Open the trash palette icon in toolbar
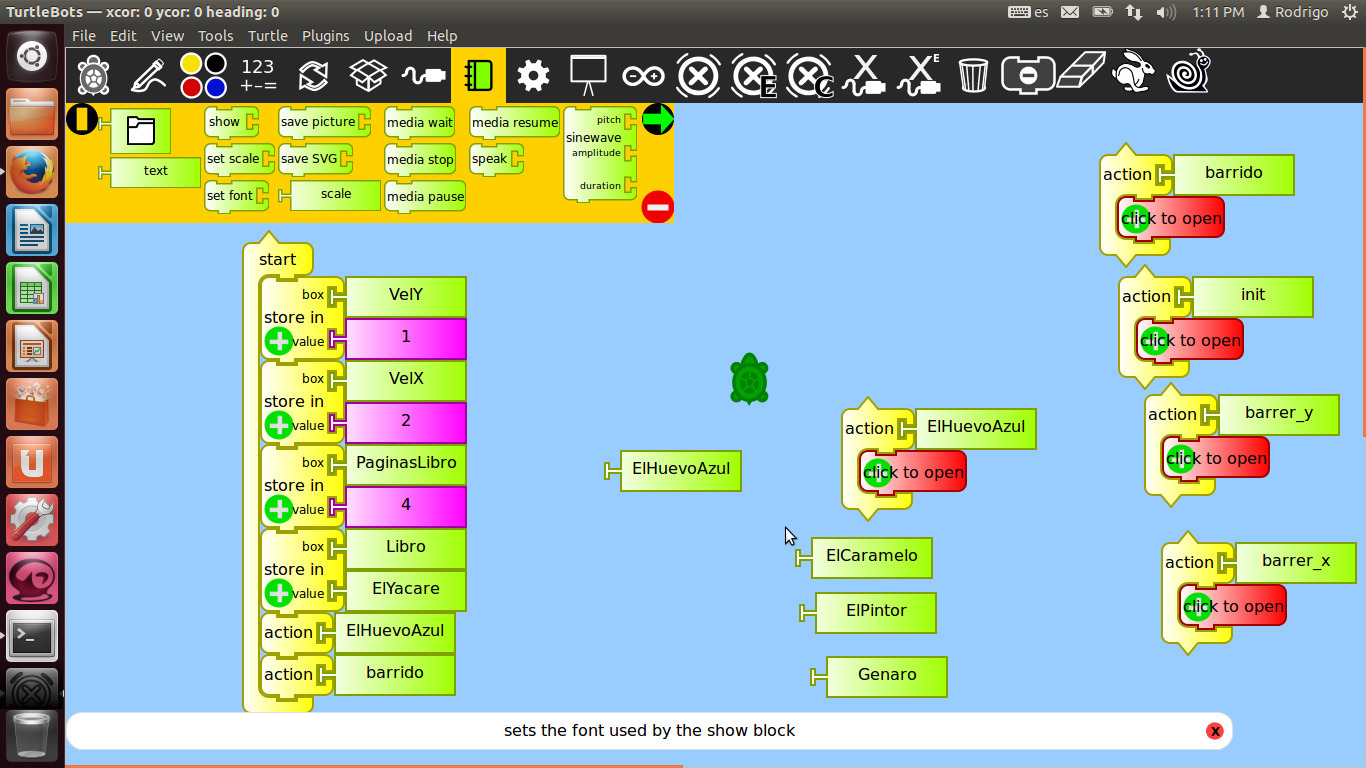This screenshot has width=1366, height=768. (x=973, y=75)
